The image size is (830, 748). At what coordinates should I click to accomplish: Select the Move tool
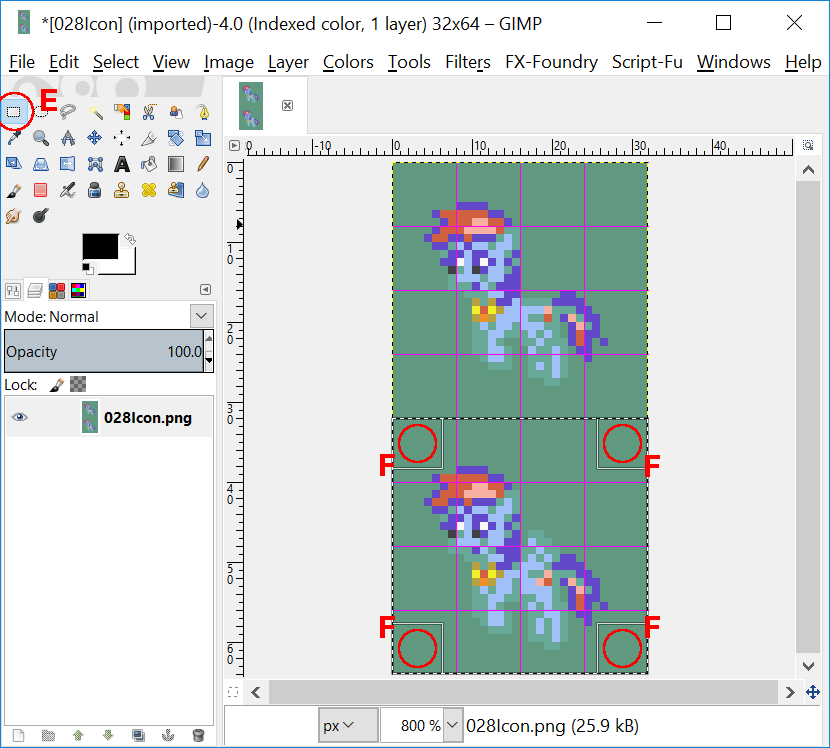(95, 137)
